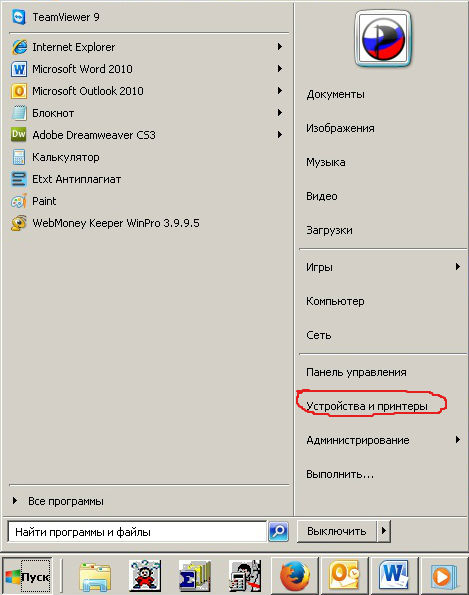469x595 pixels.
Task: Open the Калькулятор icon
Action: (x=19, y=157)
